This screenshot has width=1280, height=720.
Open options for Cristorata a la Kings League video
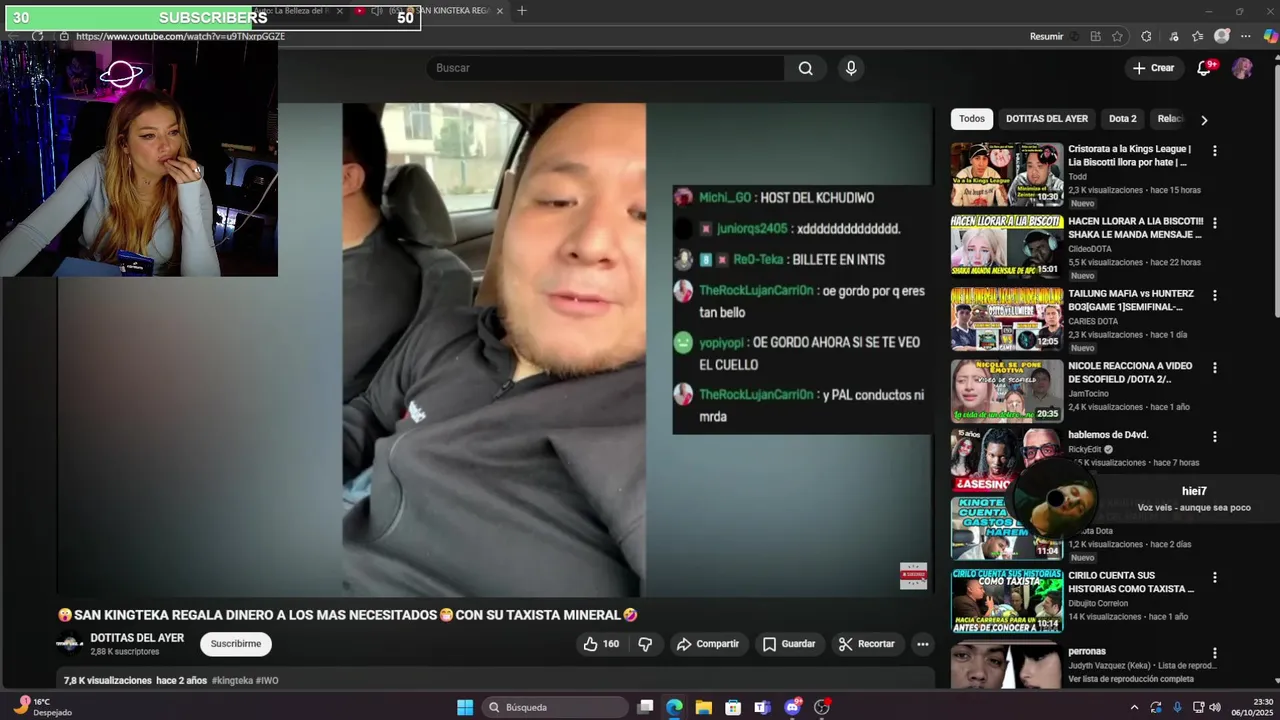coord(1214,150)
